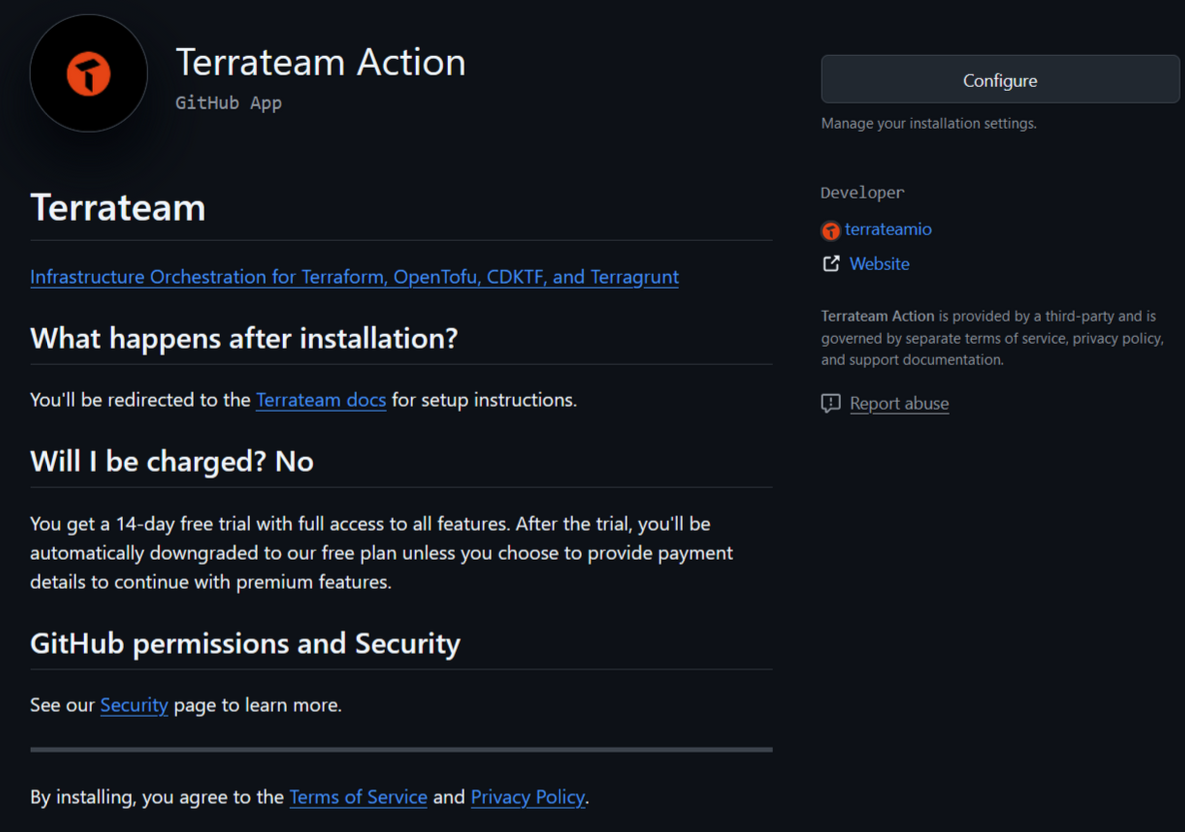Click the 'Will I be charged? No' heading
Screen dimensions: 1185x832
(x=172, y=462)
